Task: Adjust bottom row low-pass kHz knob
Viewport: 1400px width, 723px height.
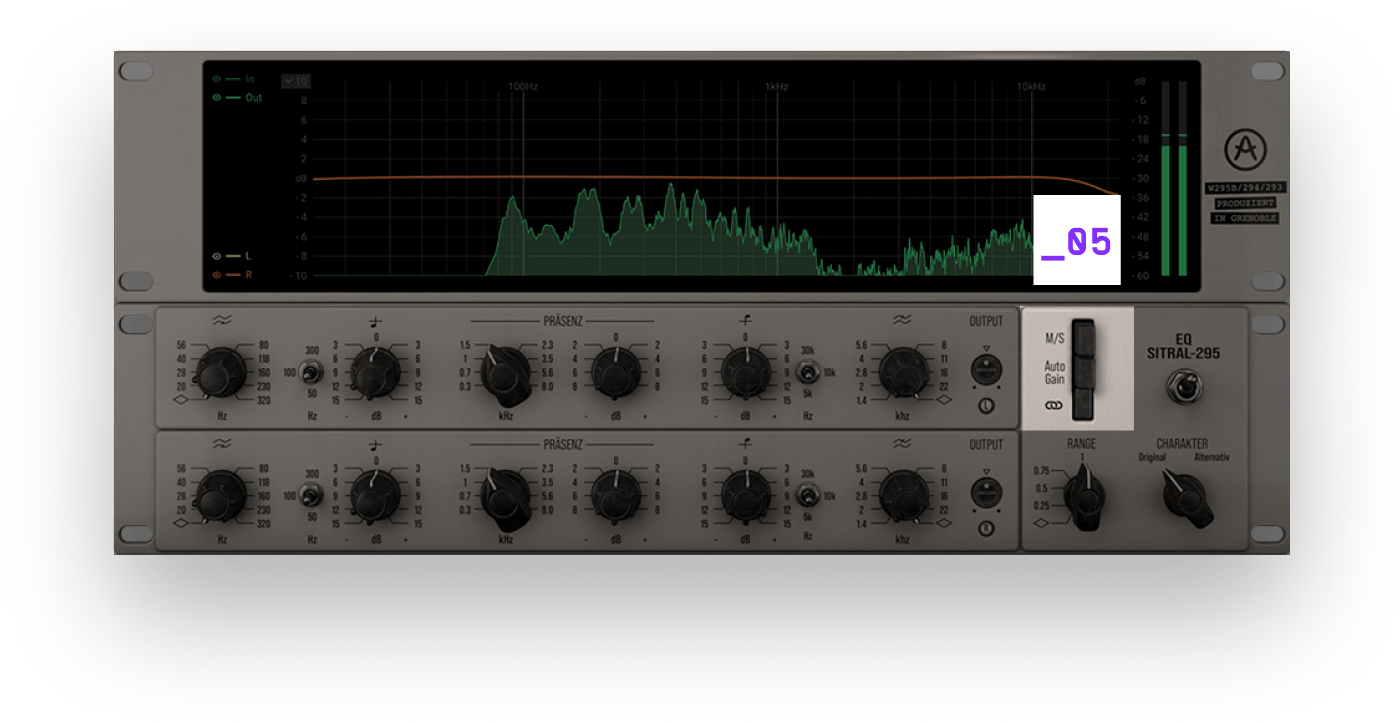Action: 903,495
